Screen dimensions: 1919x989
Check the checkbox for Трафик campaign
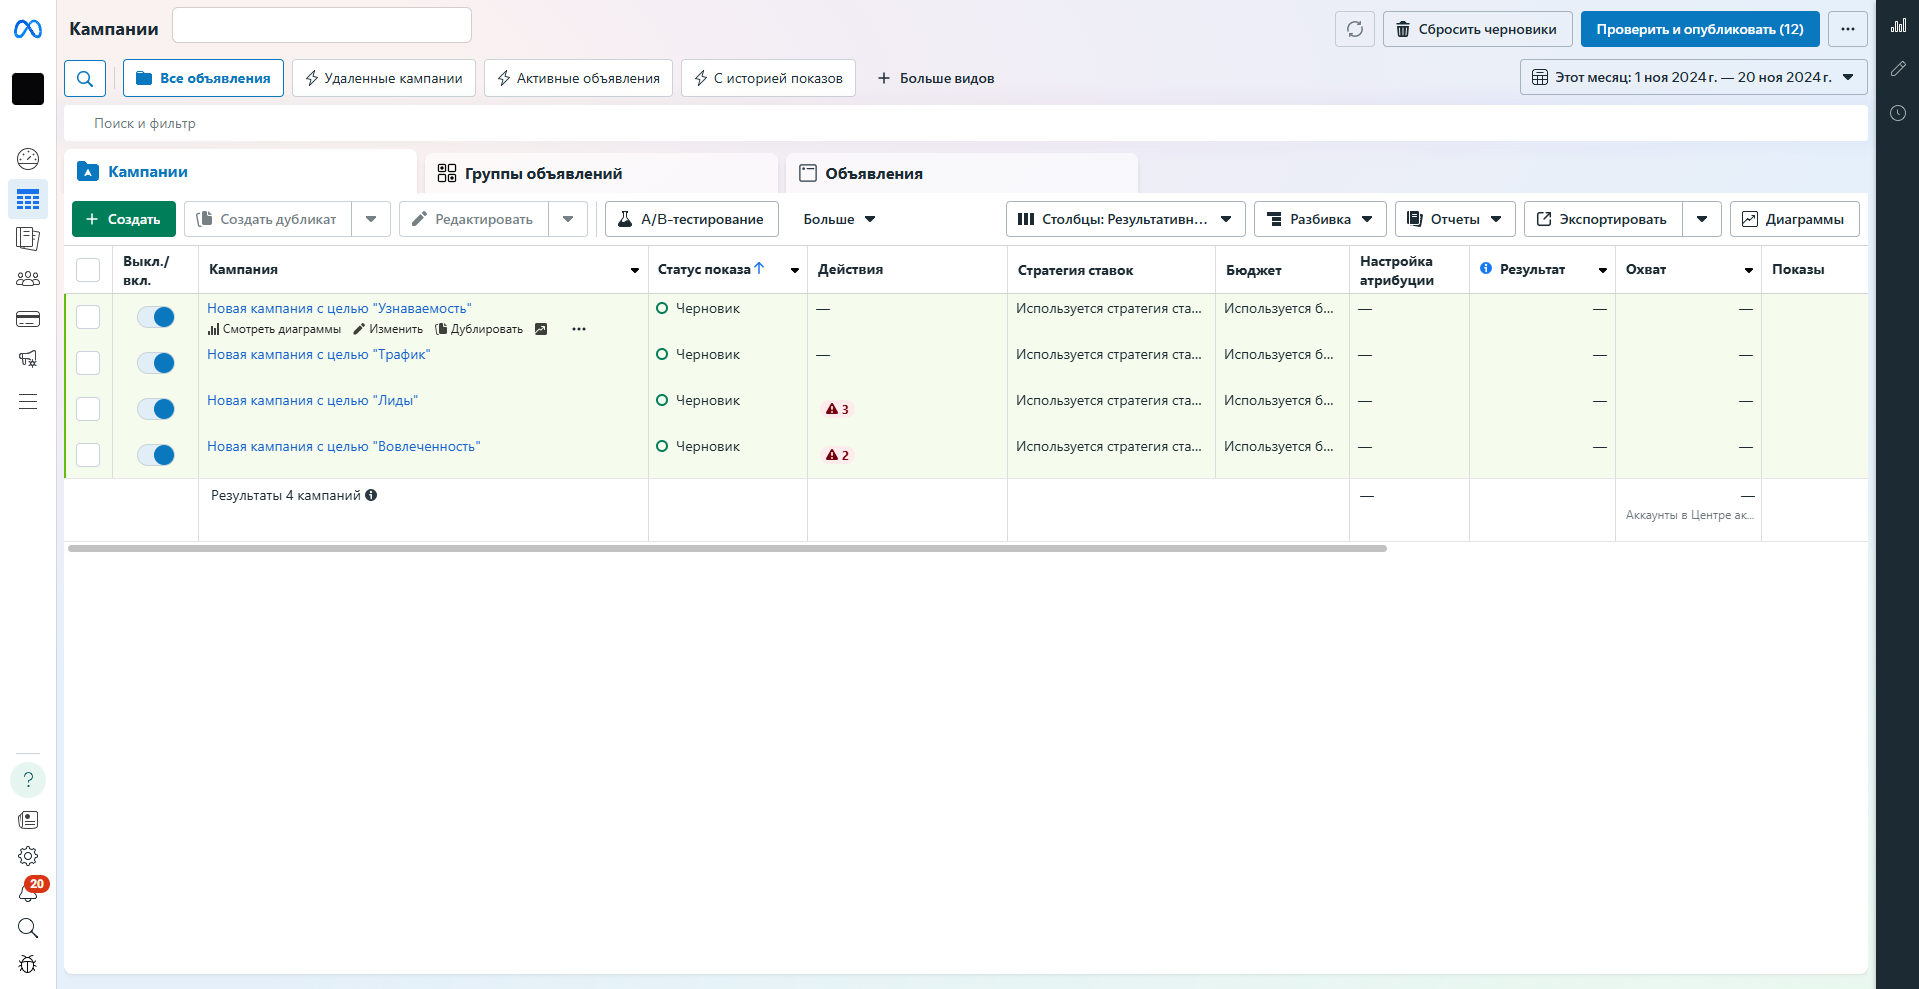click(88, 363)
